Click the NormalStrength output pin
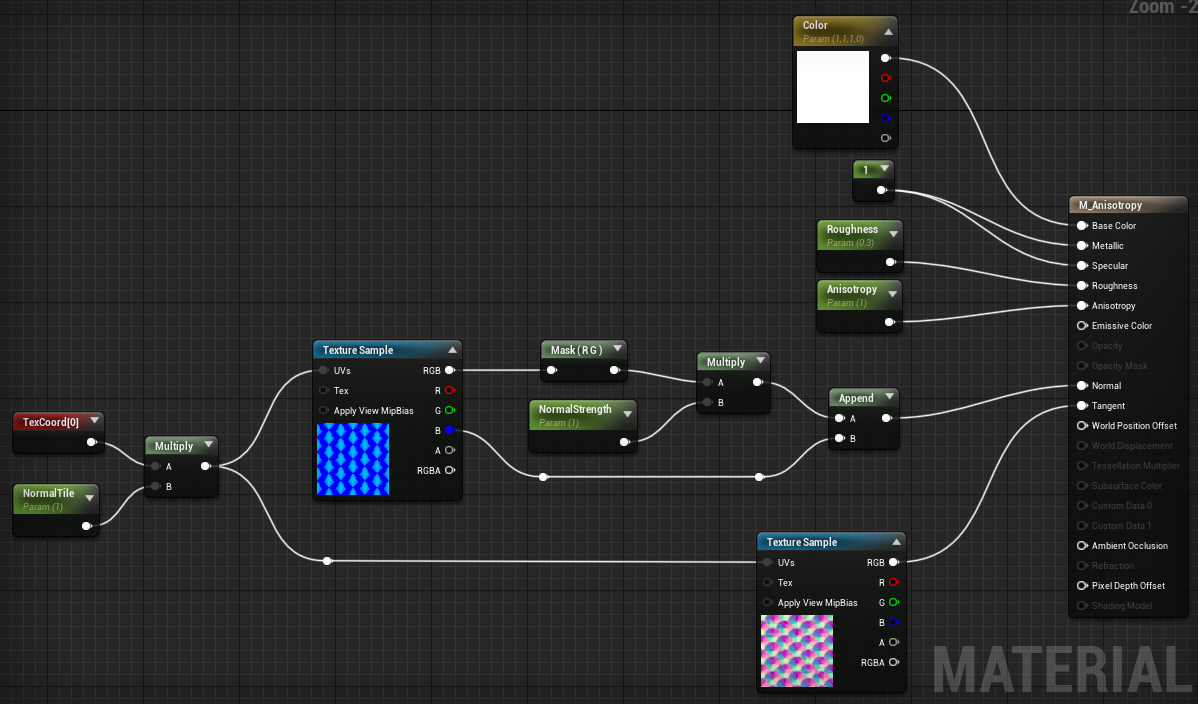 [x=625, y=442]
